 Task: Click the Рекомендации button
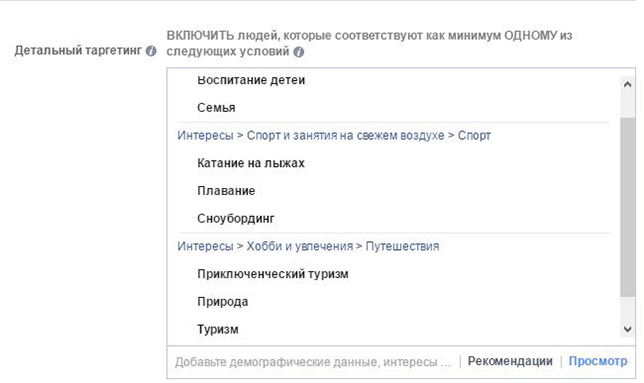pyautogui.click(x=510, y=361)
